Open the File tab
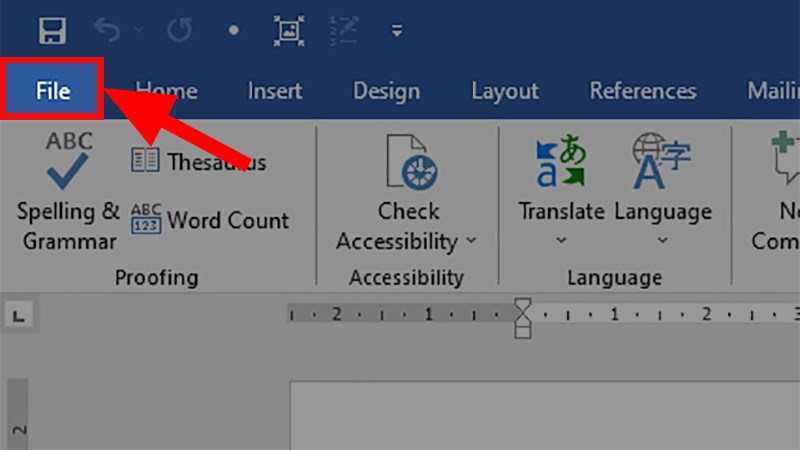This screenshot has width=800, height=450. click(x=53, y=91)
